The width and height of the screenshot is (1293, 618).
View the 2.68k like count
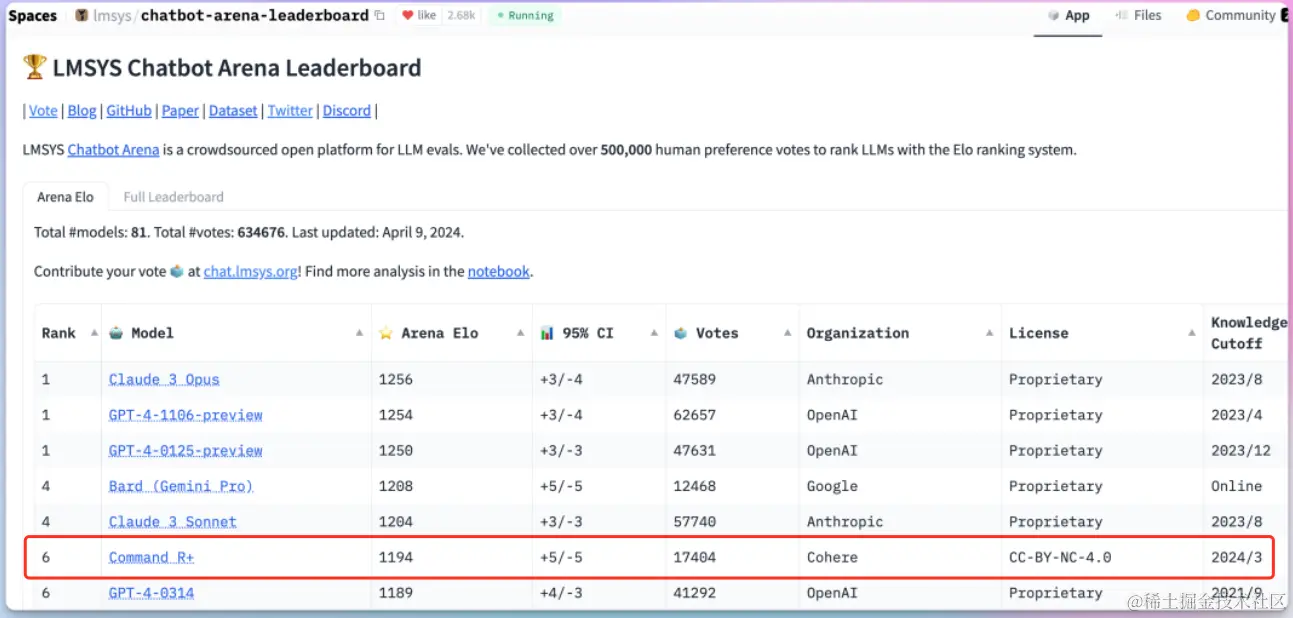(461, 16)
